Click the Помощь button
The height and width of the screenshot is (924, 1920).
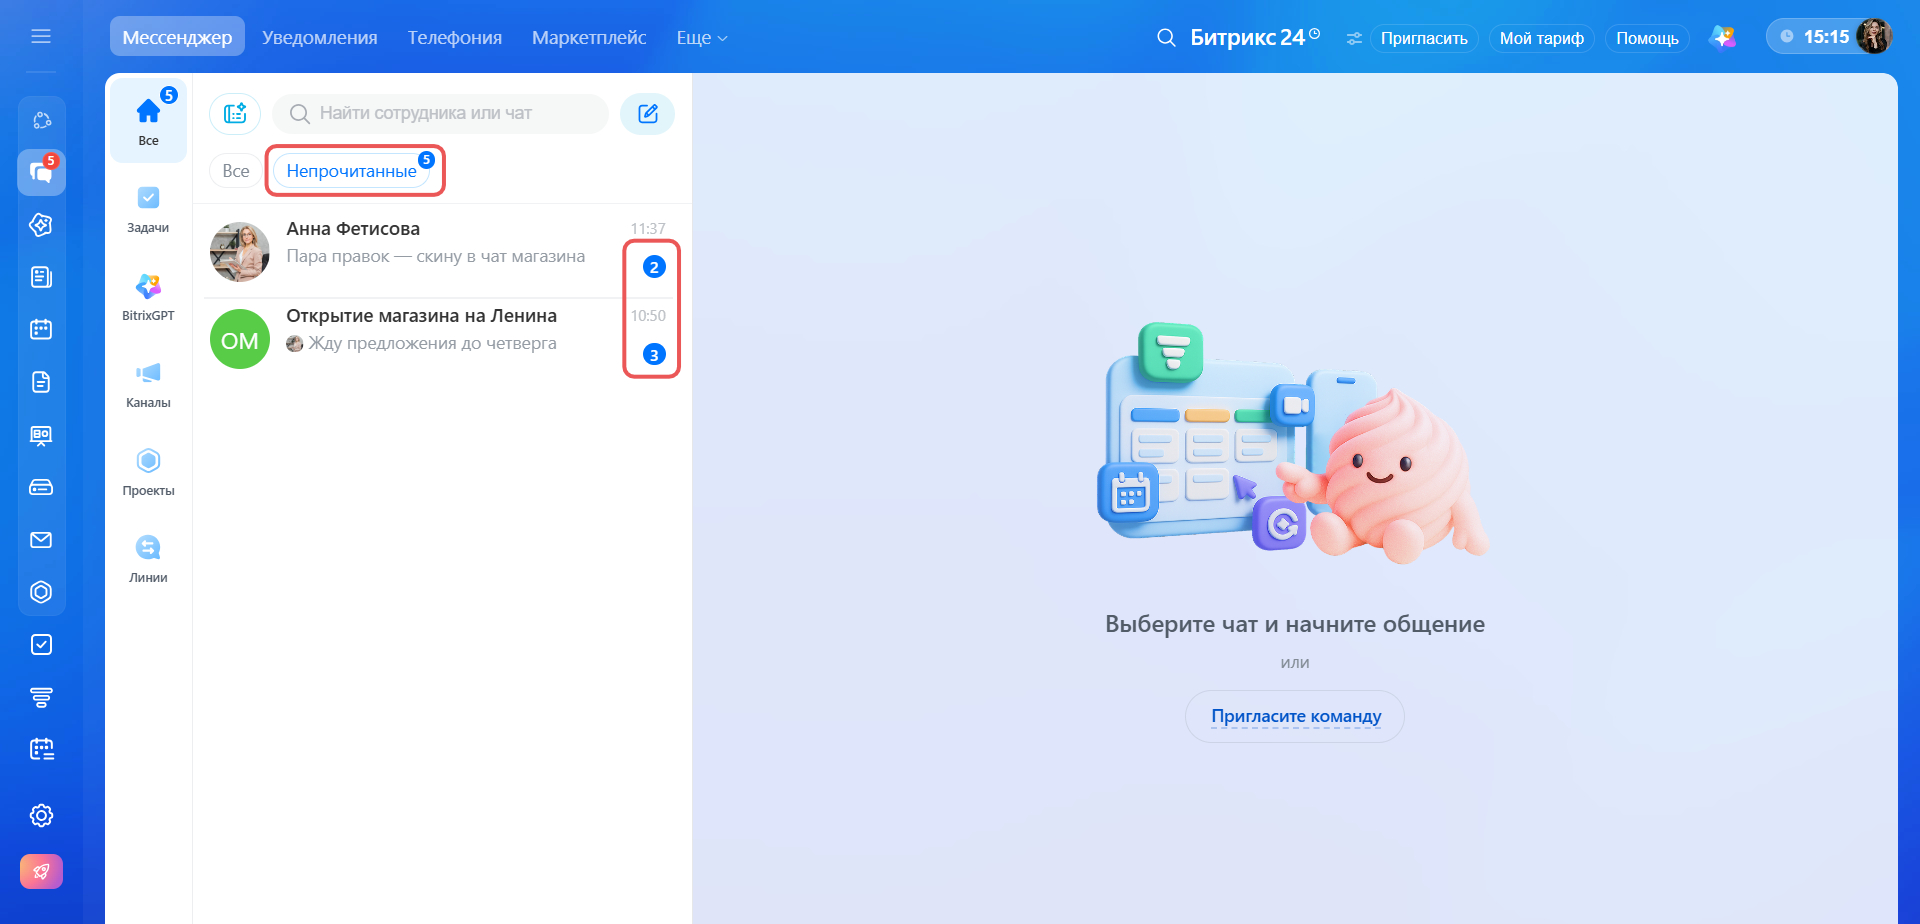[x=1647, y=38]
